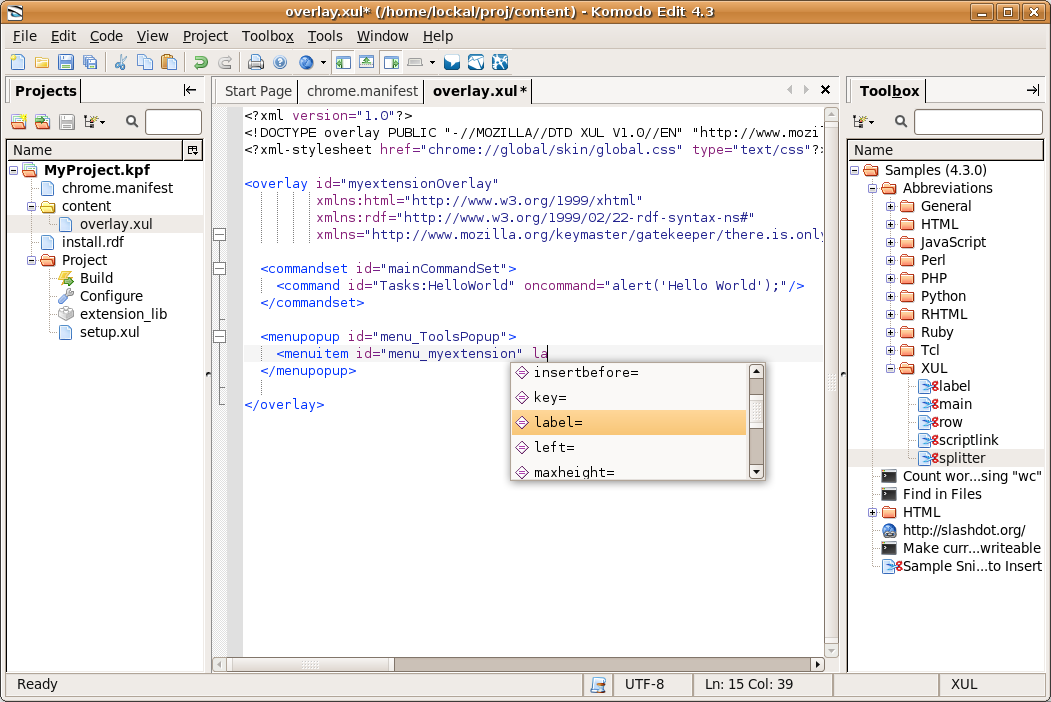
Task: Expand the JavaScript abbreviations folder
Action: [890, 242]
